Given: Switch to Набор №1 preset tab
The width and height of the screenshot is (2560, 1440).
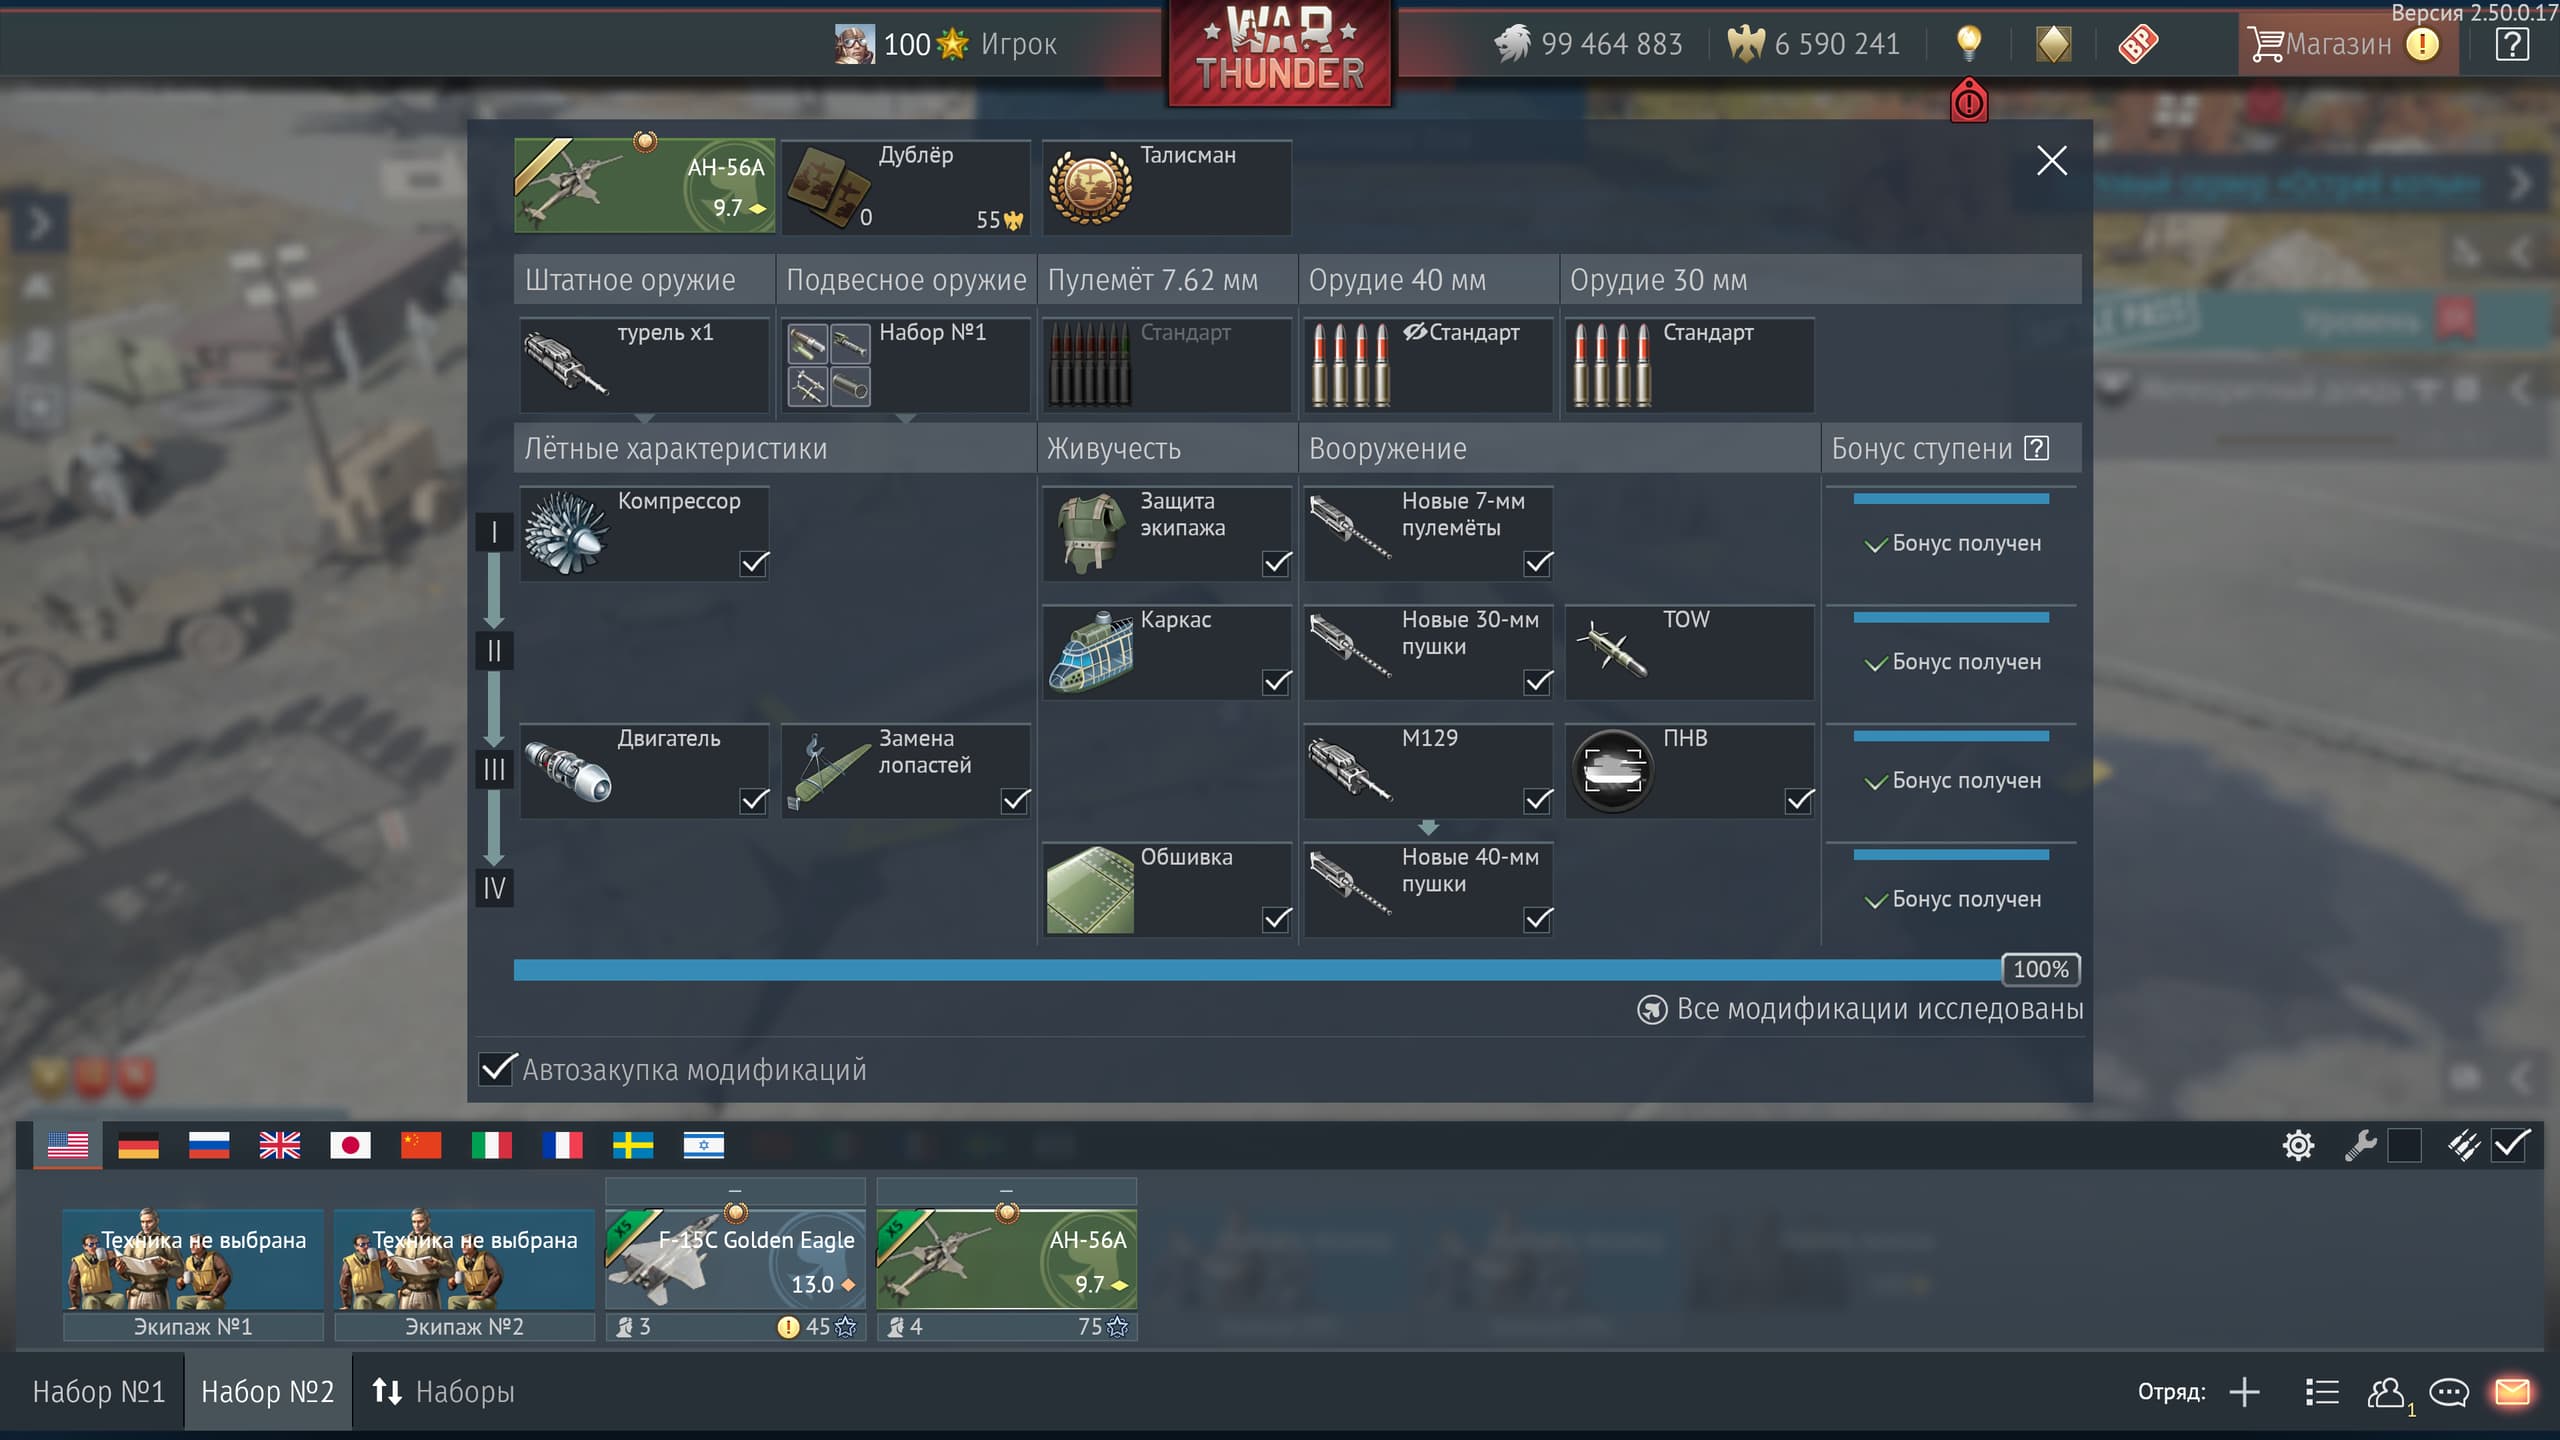Looking at the screenshot, I should pyautogui.click(x=98, y=1392).
